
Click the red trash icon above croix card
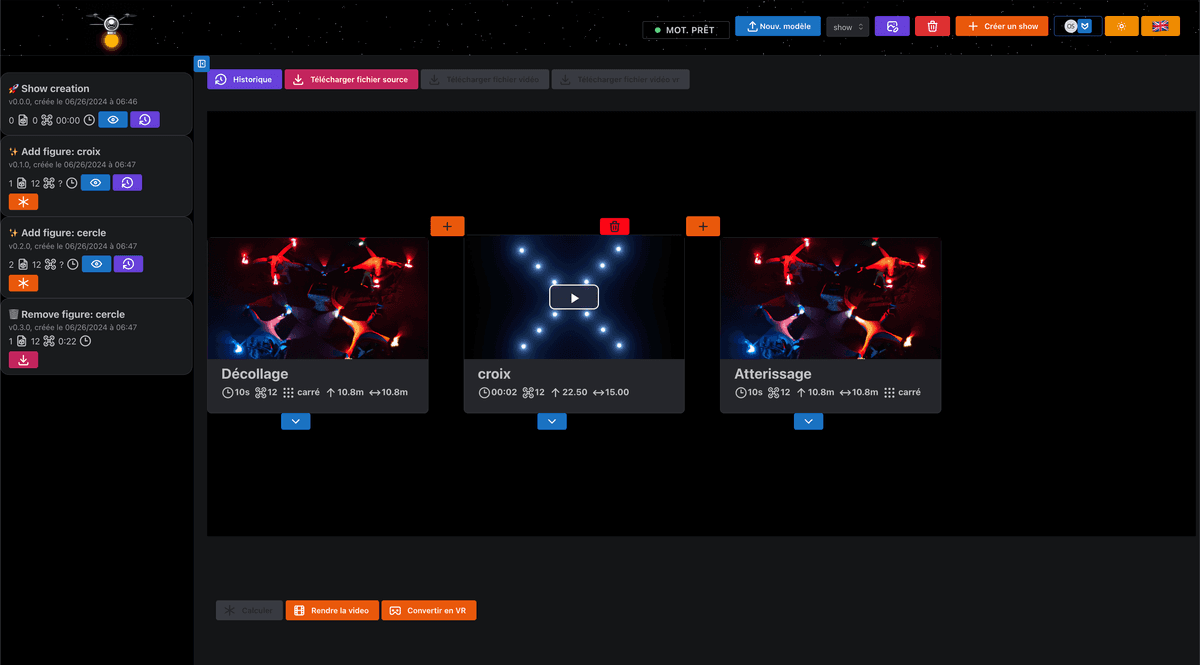coord(614,227)
